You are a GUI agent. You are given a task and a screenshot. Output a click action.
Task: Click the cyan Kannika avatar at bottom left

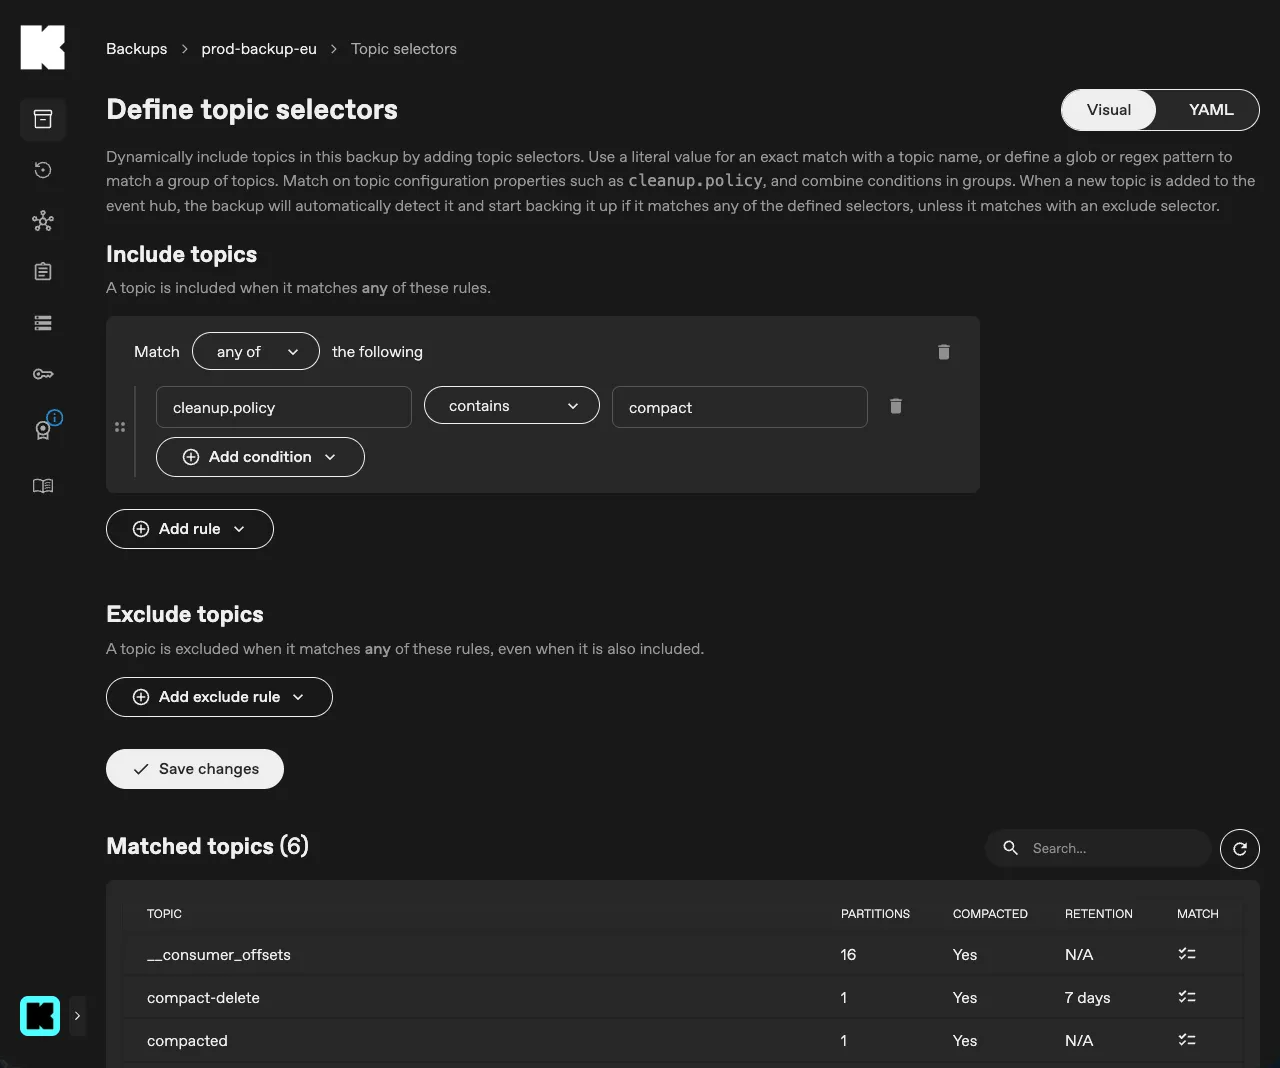(40, 1016)
